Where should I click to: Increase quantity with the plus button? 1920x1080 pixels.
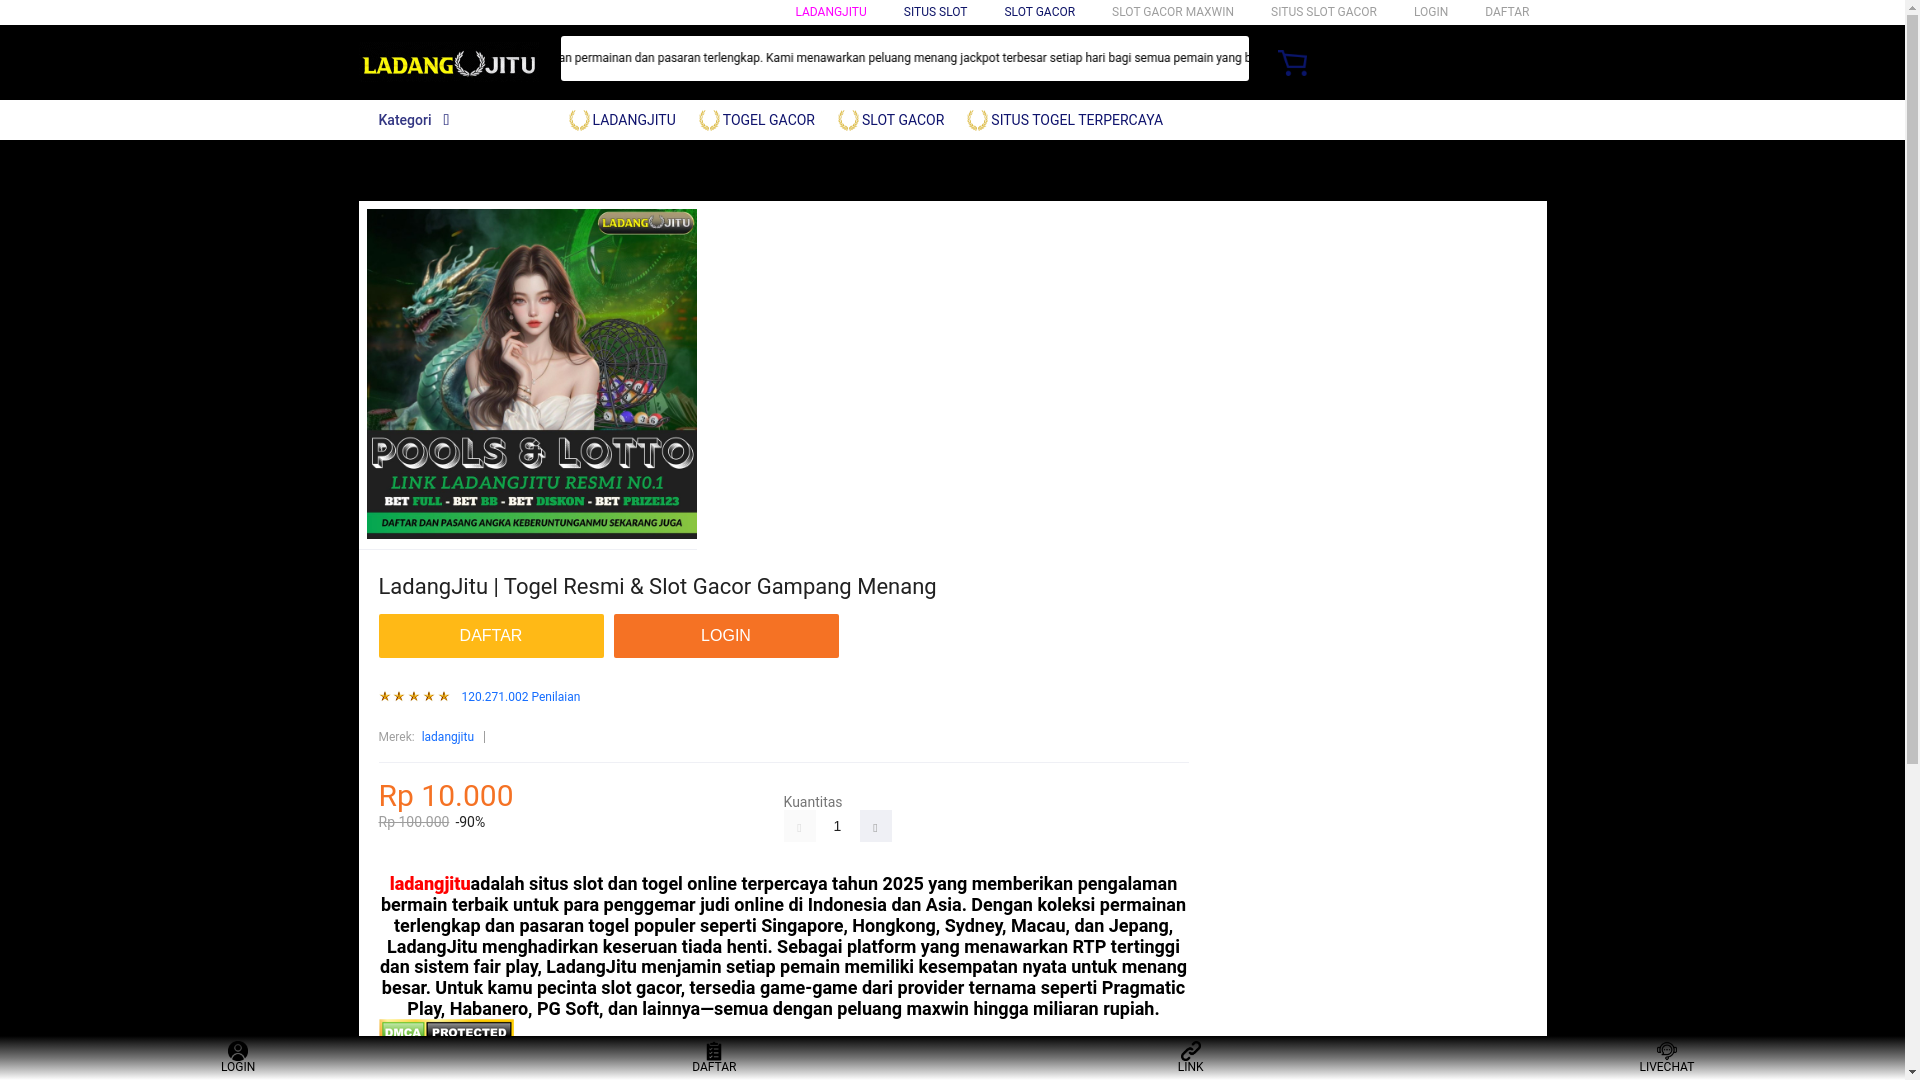875,826
